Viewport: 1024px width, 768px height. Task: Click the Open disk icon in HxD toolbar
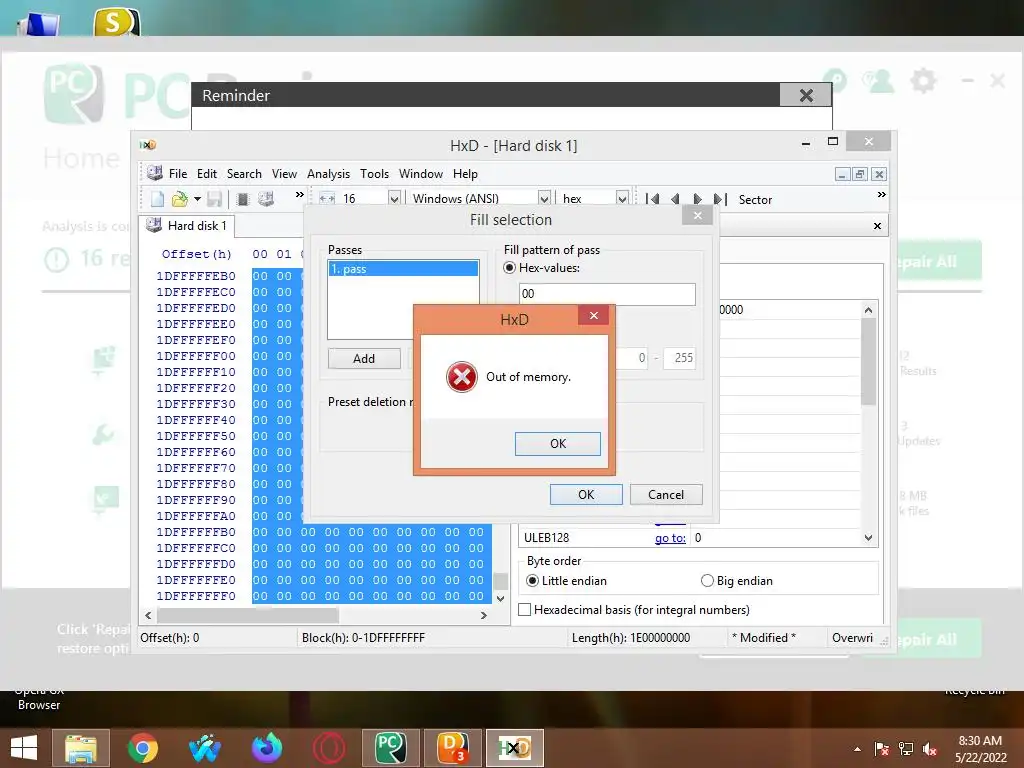(x=265, y=199)
